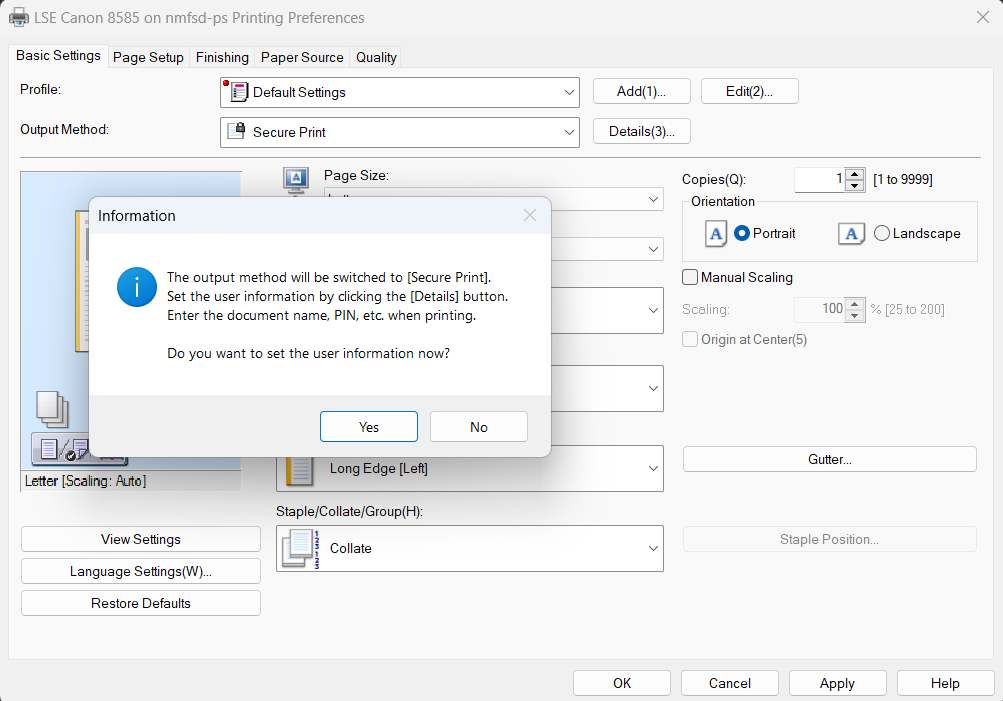The width and height of the screenshot is (1003, 701).
Task: Click the Add(1)... profile button
Action: tap(642, 91)
